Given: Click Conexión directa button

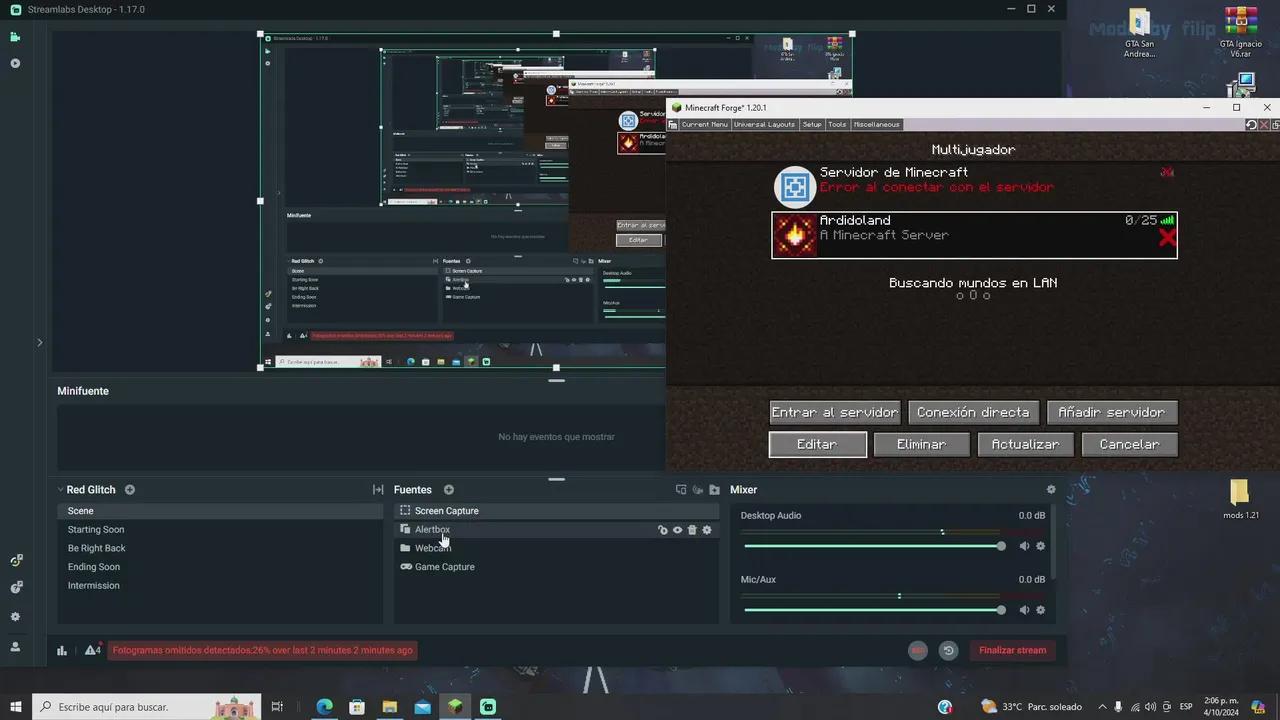Looking at the screenshot, I should coord(973,412).
